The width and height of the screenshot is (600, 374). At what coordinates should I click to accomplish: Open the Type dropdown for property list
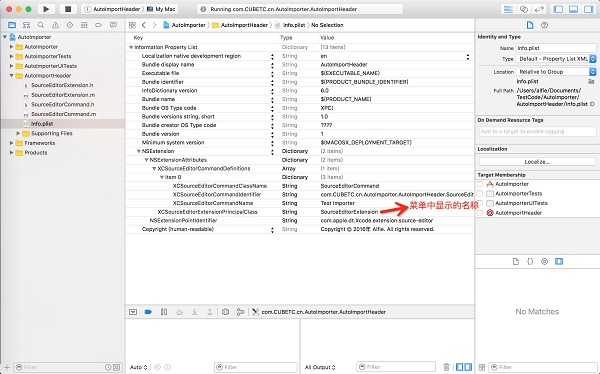(x=556, y=59)
